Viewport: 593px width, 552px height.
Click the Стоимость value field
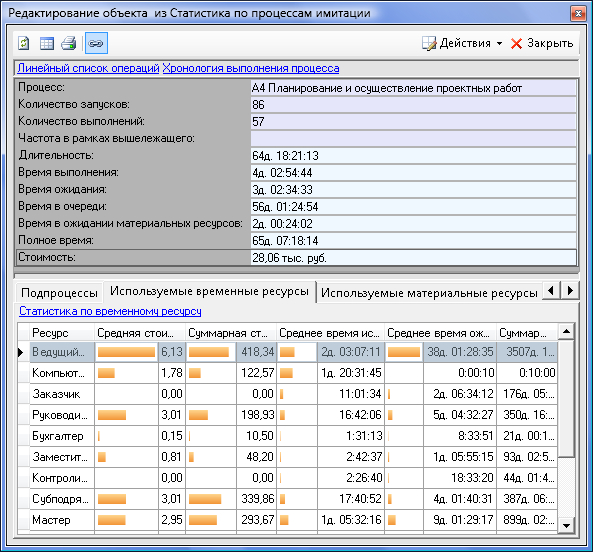click(413, 258)
